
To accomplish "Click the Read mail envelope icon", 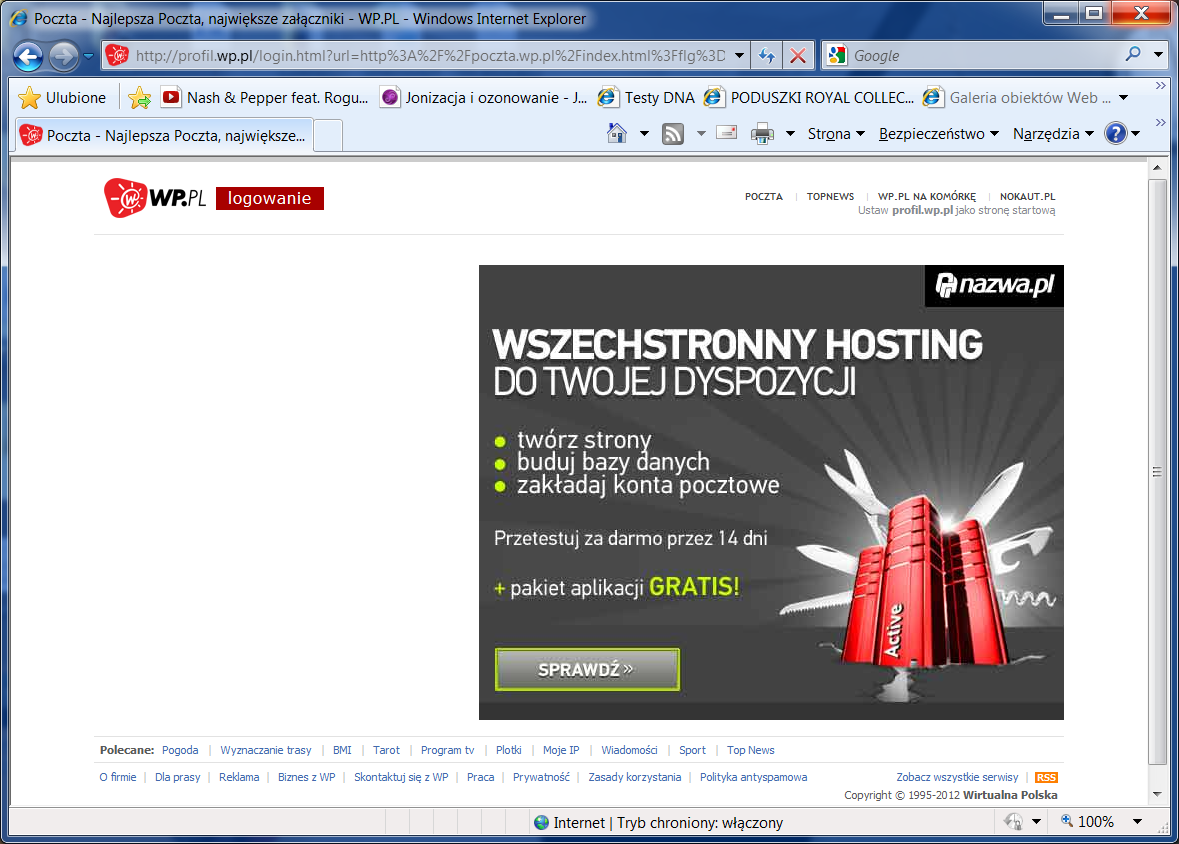I will pos(726,133).
